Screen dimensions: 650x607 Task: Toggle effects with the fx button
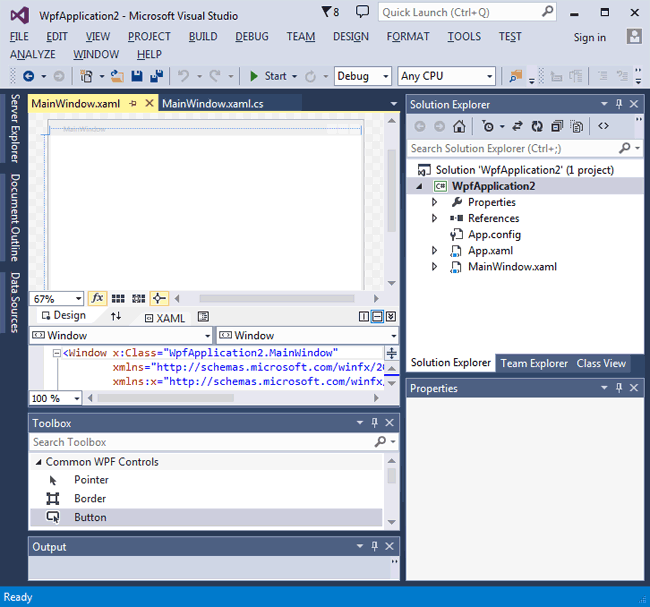click(x=97, y=298)
